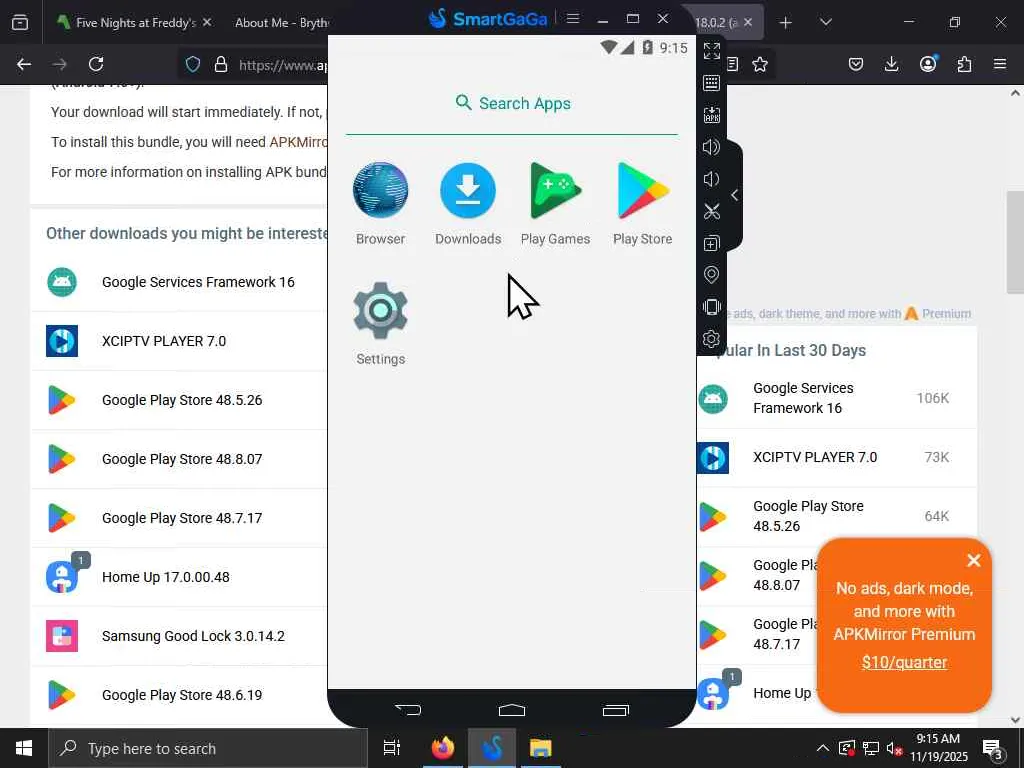Open Firefox application menu
The height and width of the screenshot is (768, 1024).
(x=1000, y=64)
